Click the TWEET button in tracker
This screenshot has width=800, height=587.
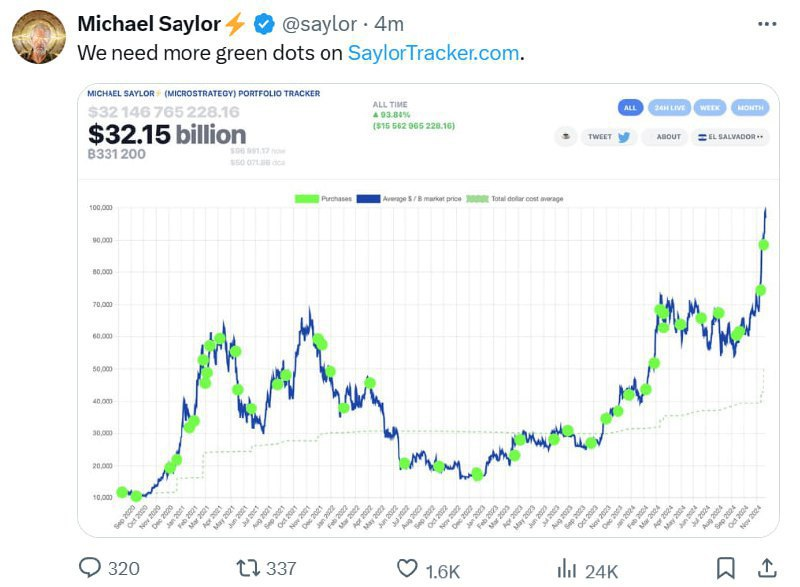click(609, 137)
